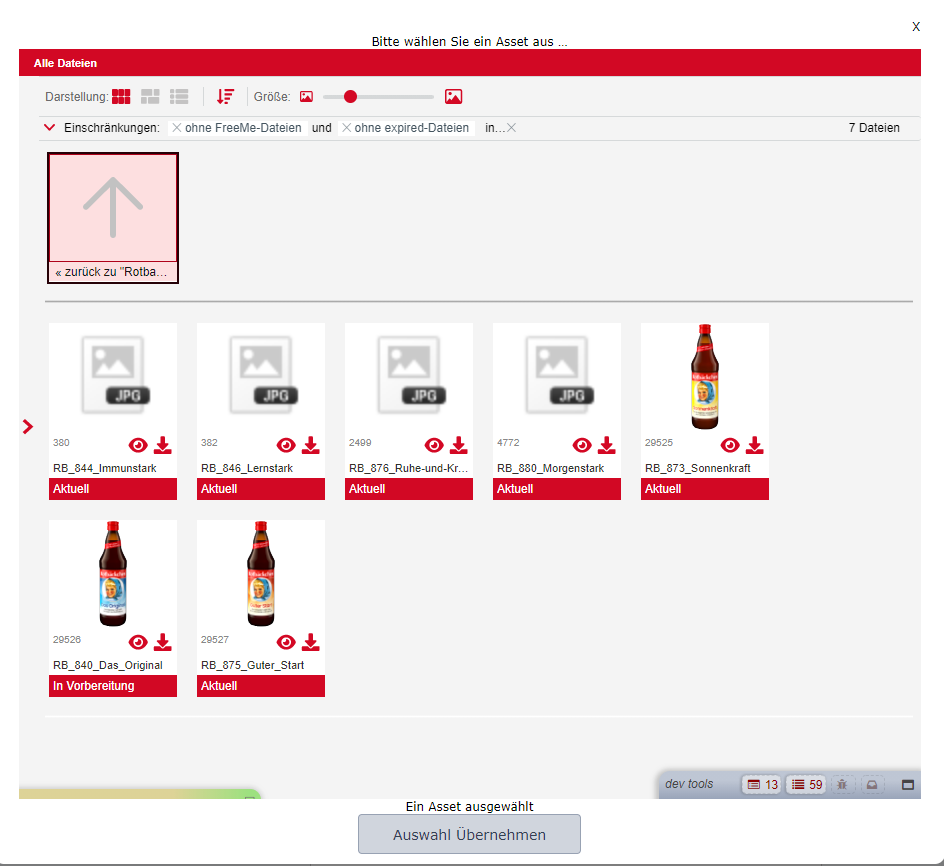Expand the left red arrow panel
The width and height of the screenshot is (944, 866).
click(27, 426)
